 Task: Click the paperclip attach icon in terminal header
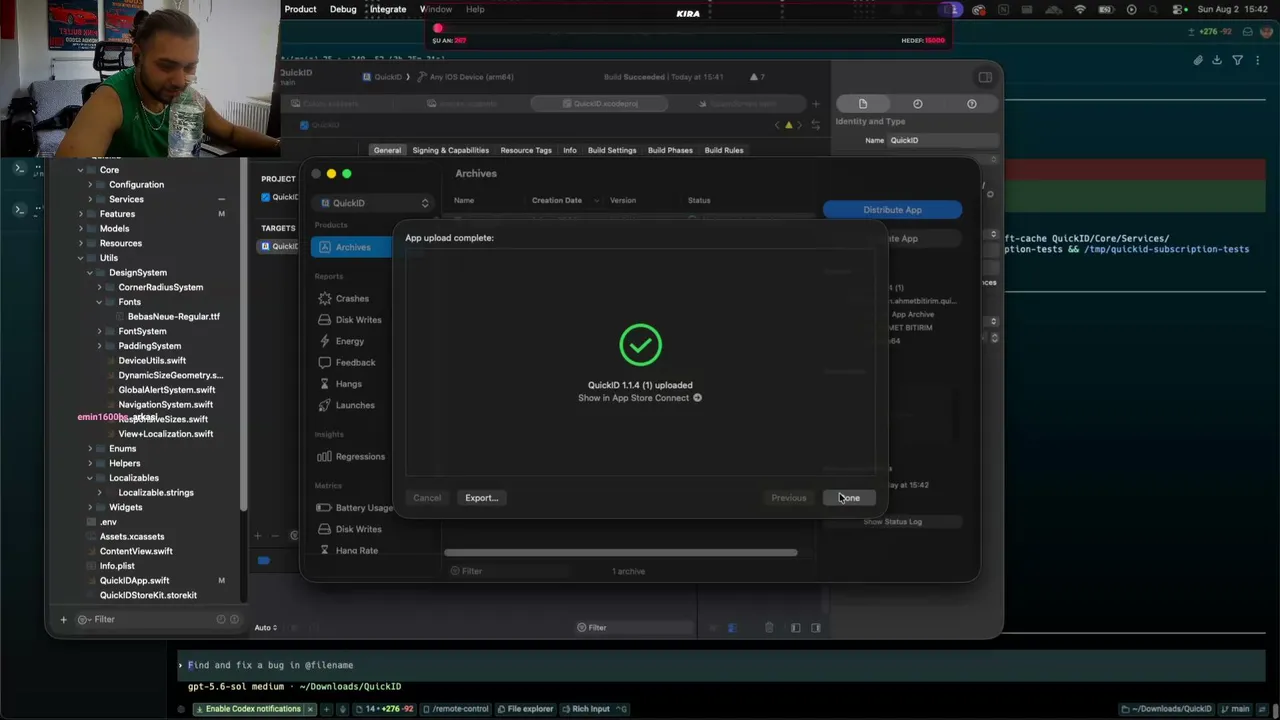pyautogui.click(x=1198, y=60)
